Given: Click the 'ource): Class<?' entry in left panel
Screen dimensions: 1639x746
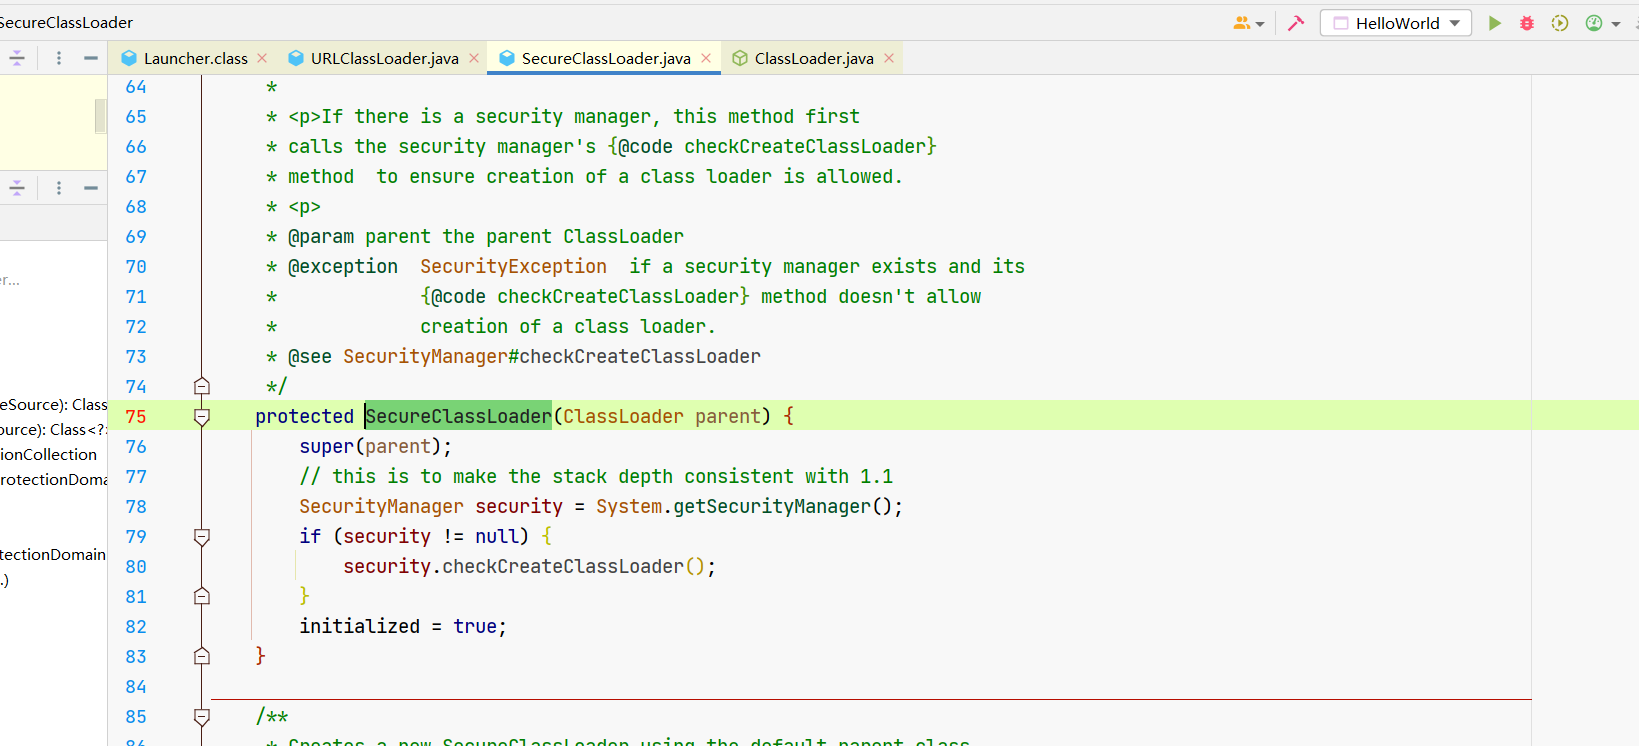Looking at the screenshot, I should (x=53, y=429).
